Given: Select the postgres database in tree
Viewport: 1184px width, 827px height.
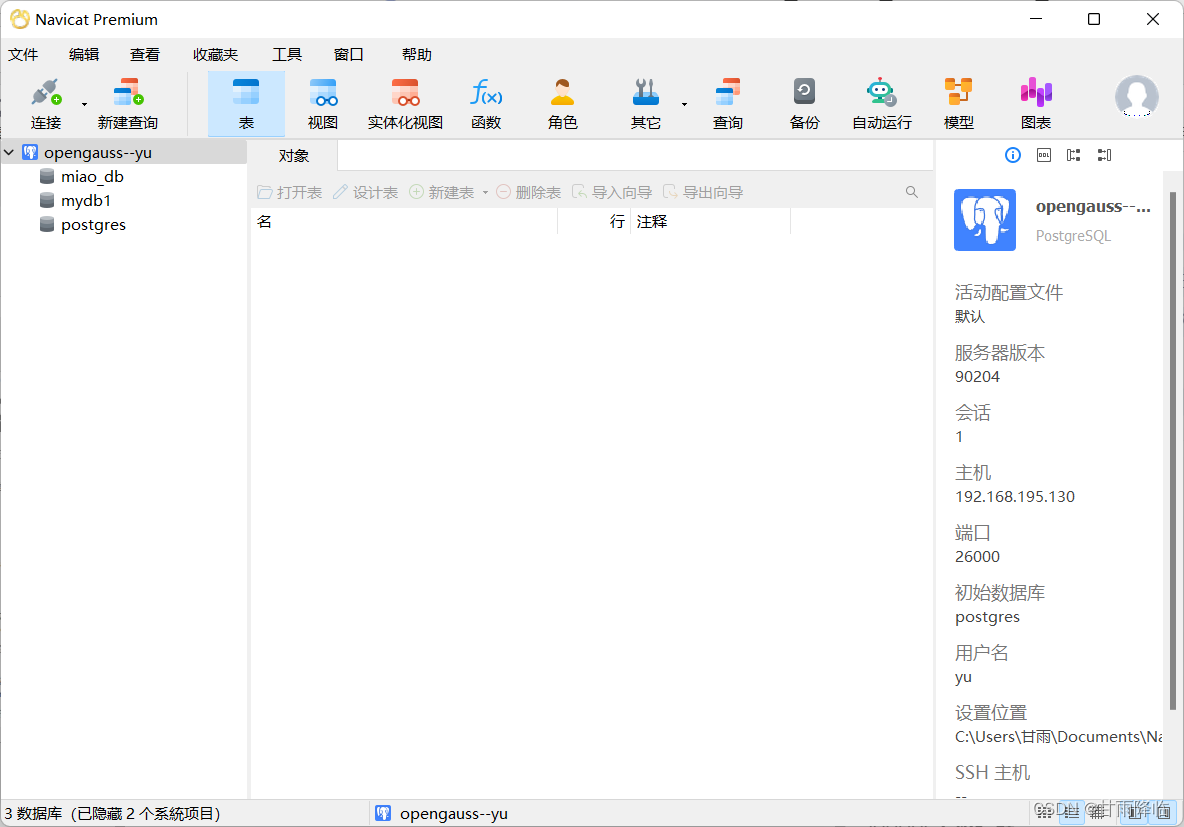Looking at the screenshot, I should pyautogui.click(x=93, y=225).
